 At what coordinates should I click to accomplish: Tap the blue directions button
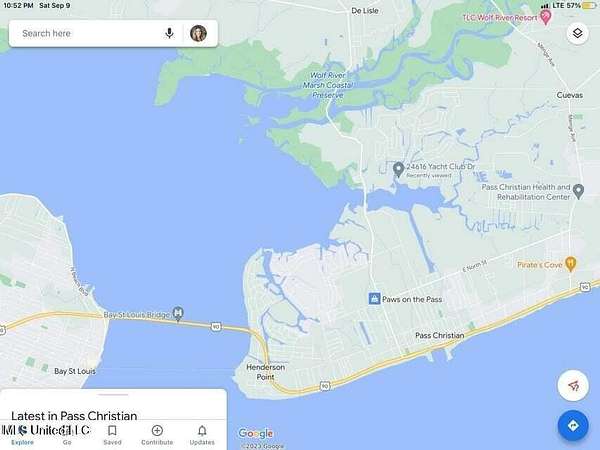tap(573, 426)
